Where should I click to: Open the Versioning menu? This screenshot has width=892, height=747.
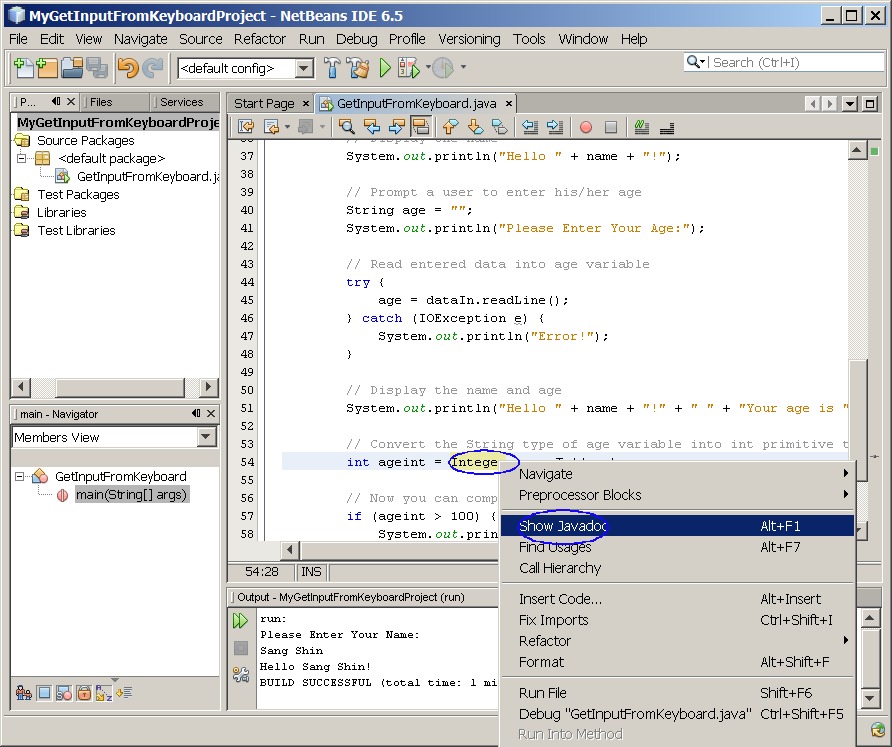click(x=469, y=39)
